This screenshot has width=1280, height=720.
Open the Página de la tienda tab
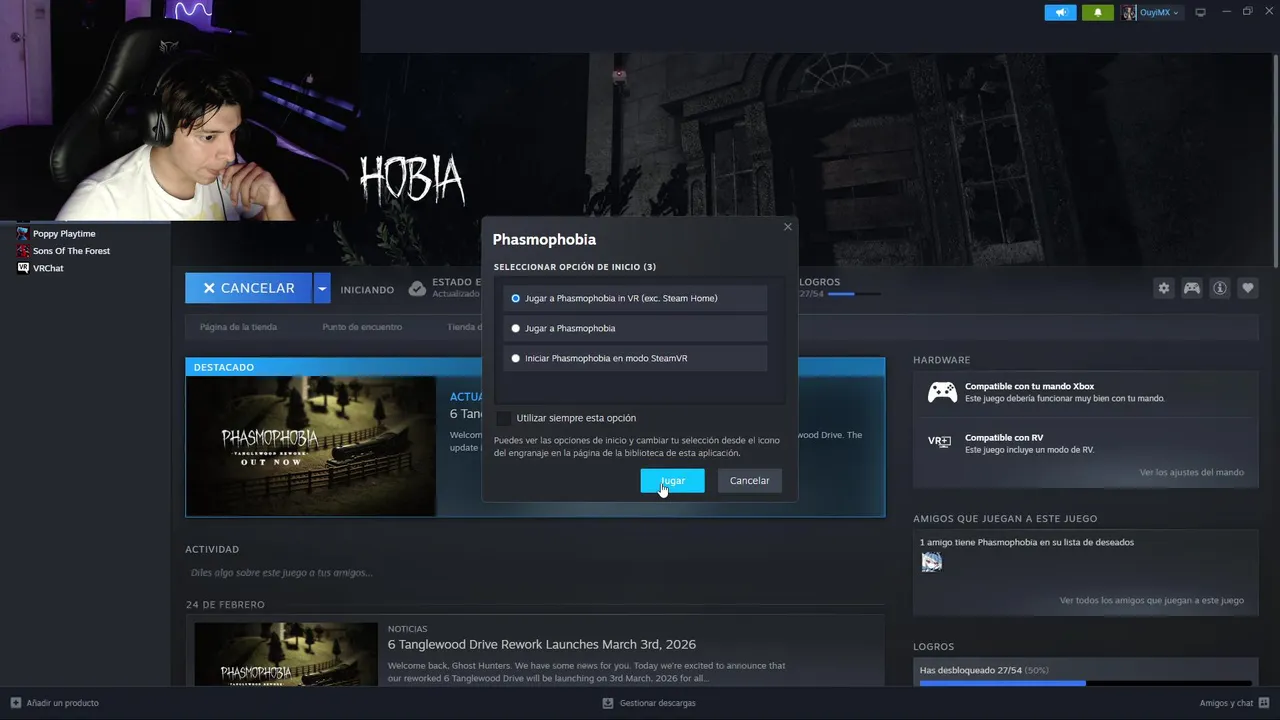click(x=238, y=327)
